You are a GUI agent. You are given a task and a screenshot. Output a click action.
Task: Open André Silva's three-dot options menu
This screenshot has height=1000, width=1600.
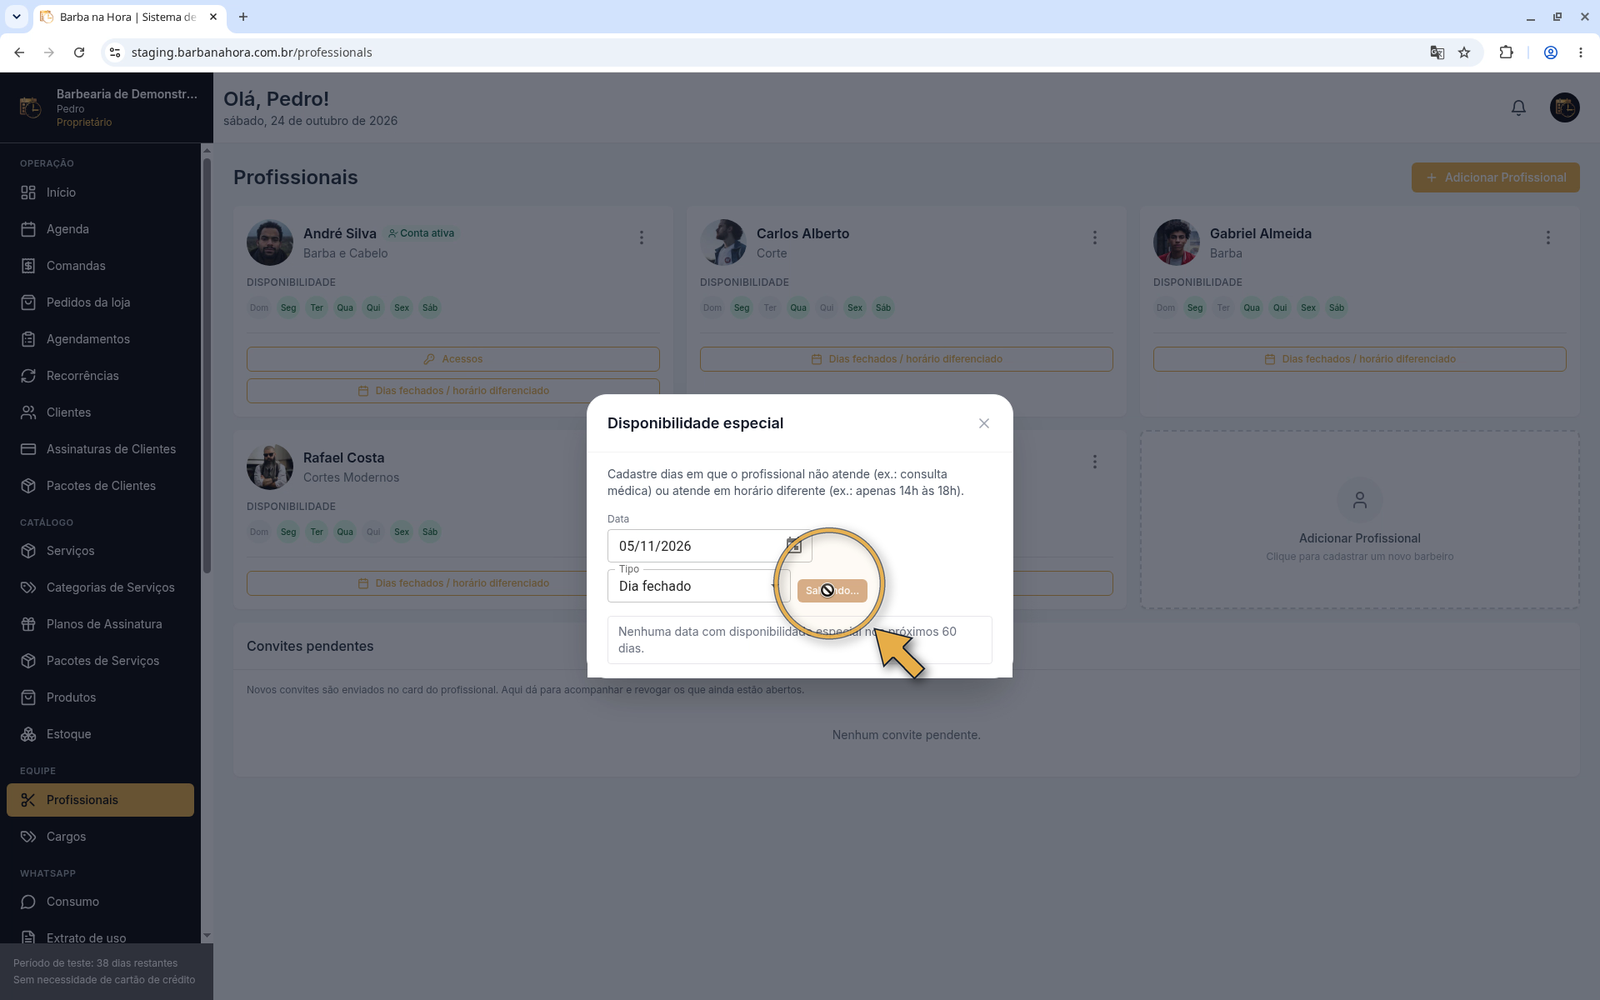pos(641,238)
